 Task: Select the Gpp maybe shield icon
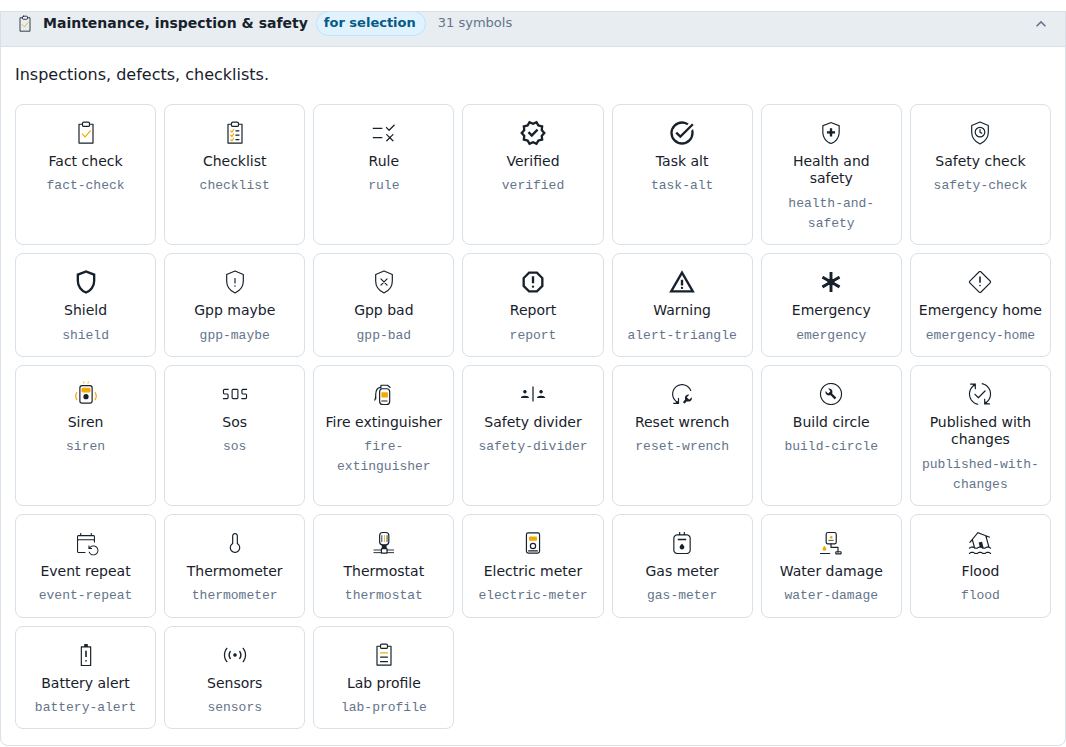(235, 281)
